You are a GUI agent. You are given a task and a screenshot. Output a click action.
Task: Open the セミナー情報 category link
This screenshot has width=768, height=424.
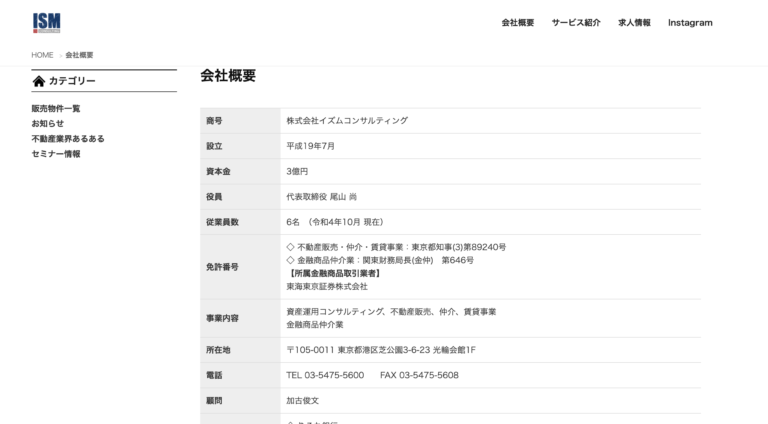56,154
